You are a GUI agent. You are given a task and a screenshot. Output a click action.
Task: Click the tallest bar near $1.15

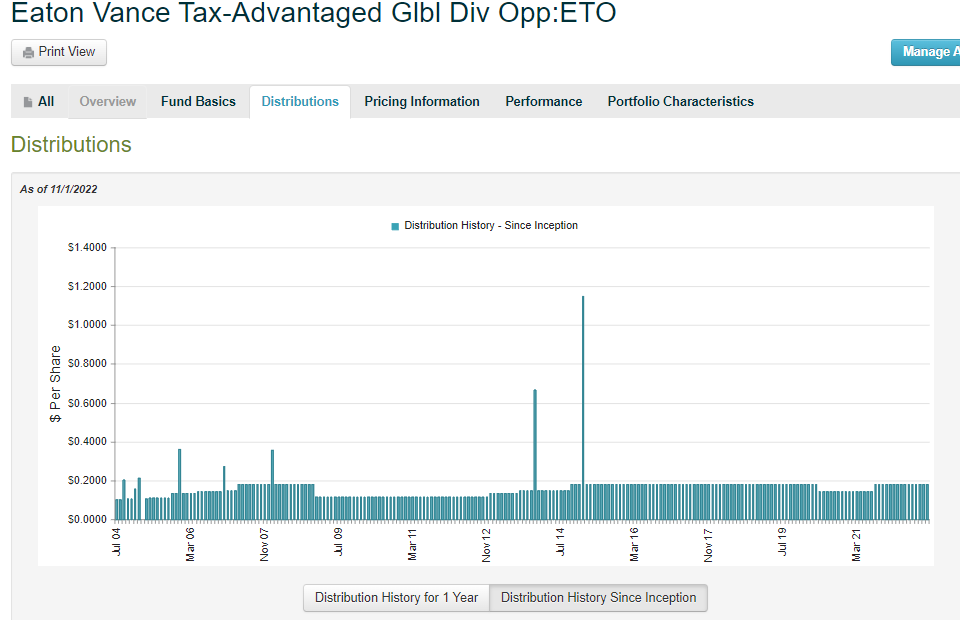(583, 408)
